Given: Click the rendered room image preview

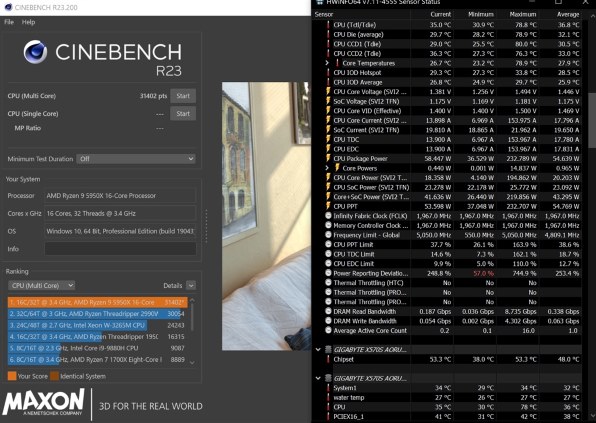Looking at the screenshot, I should pyautogui.click(x=266, y=216).
